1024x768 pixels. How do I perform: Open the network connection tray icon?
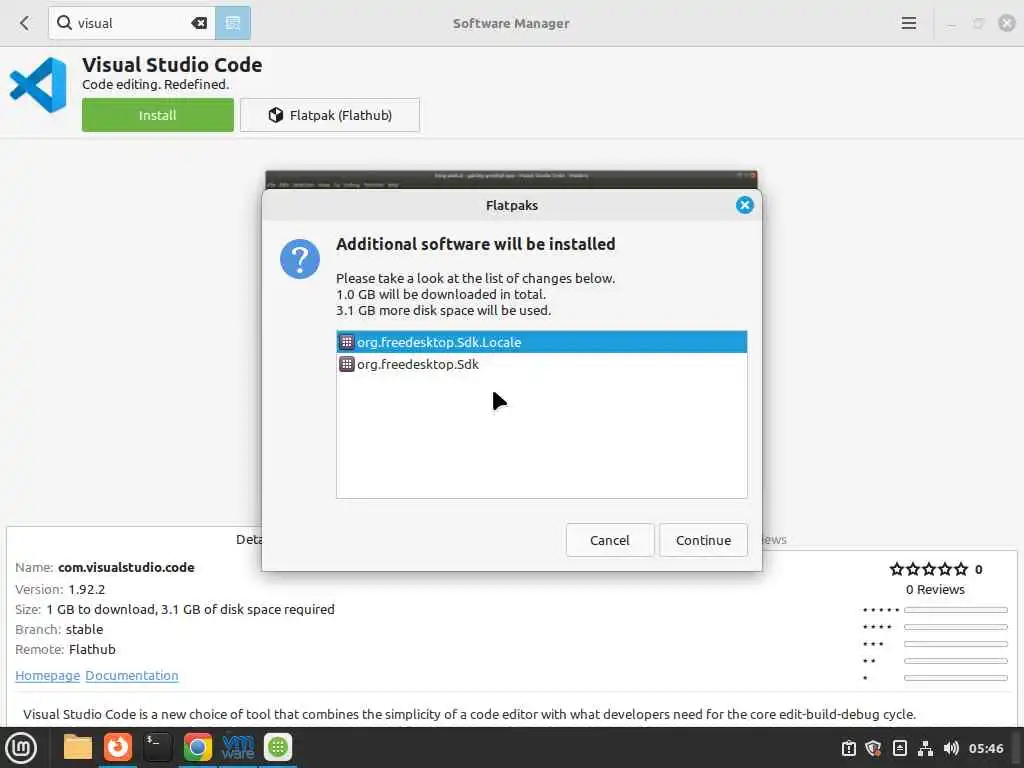[x=925, y=748]
